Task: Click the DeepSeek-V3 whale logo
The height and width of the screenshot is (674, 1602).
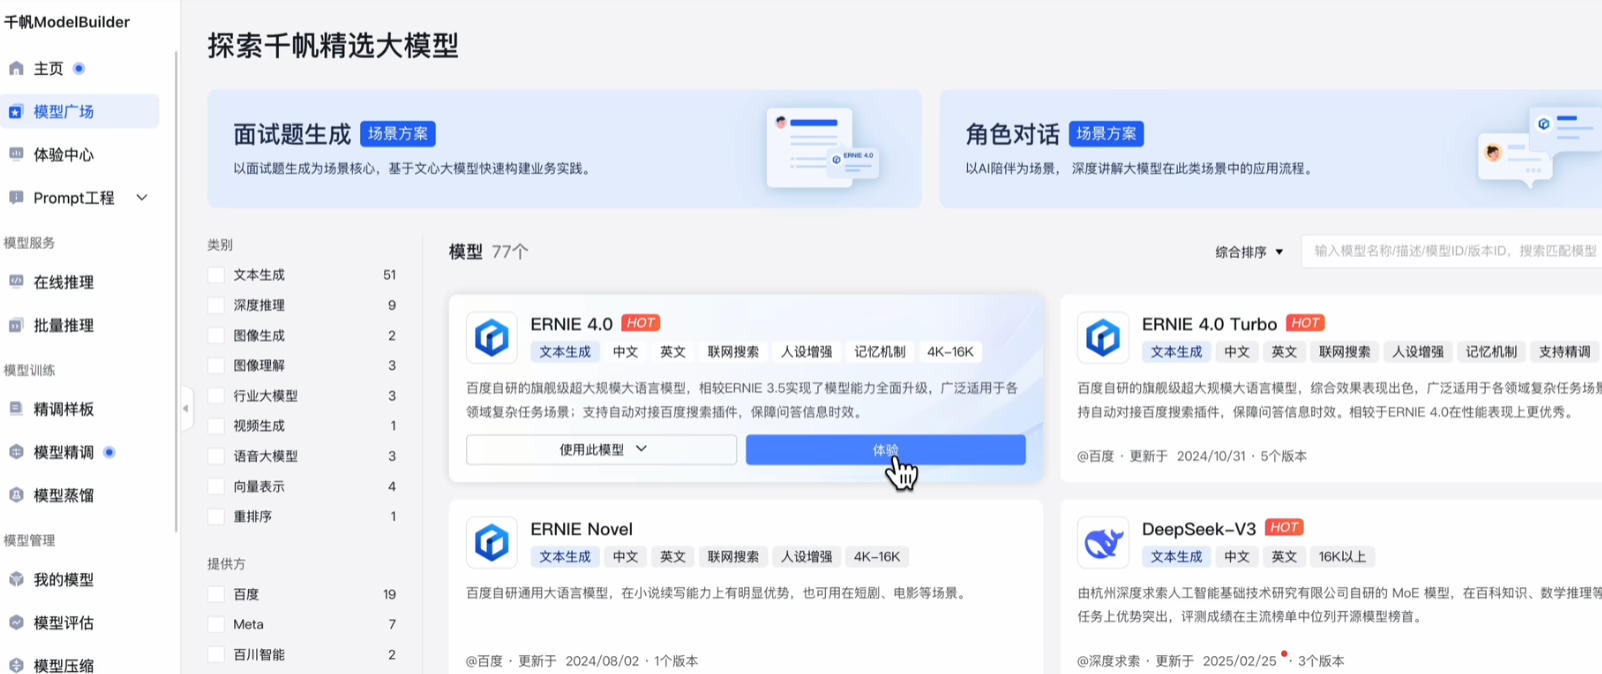Action: pos(1103,542)
